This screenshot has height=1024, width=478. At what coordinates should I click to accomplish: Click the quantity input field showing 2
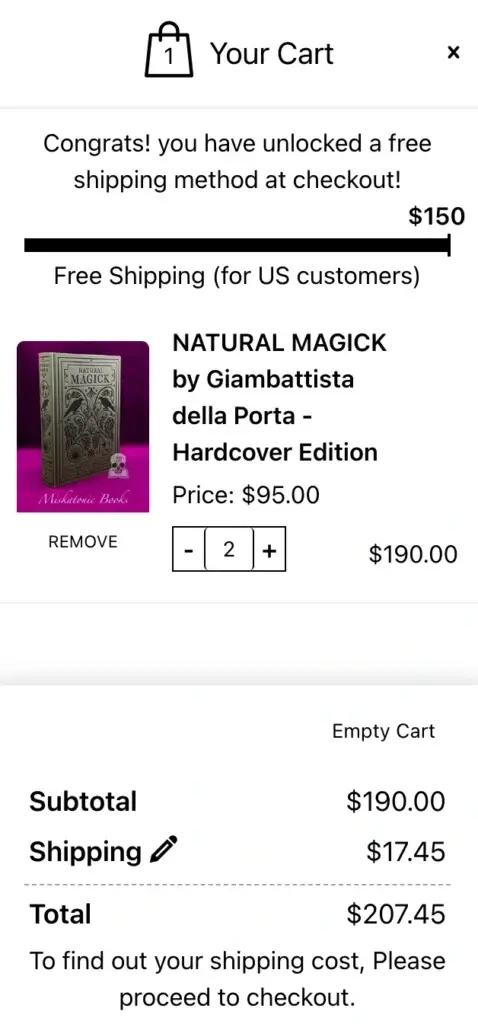(x=229, y=549)
